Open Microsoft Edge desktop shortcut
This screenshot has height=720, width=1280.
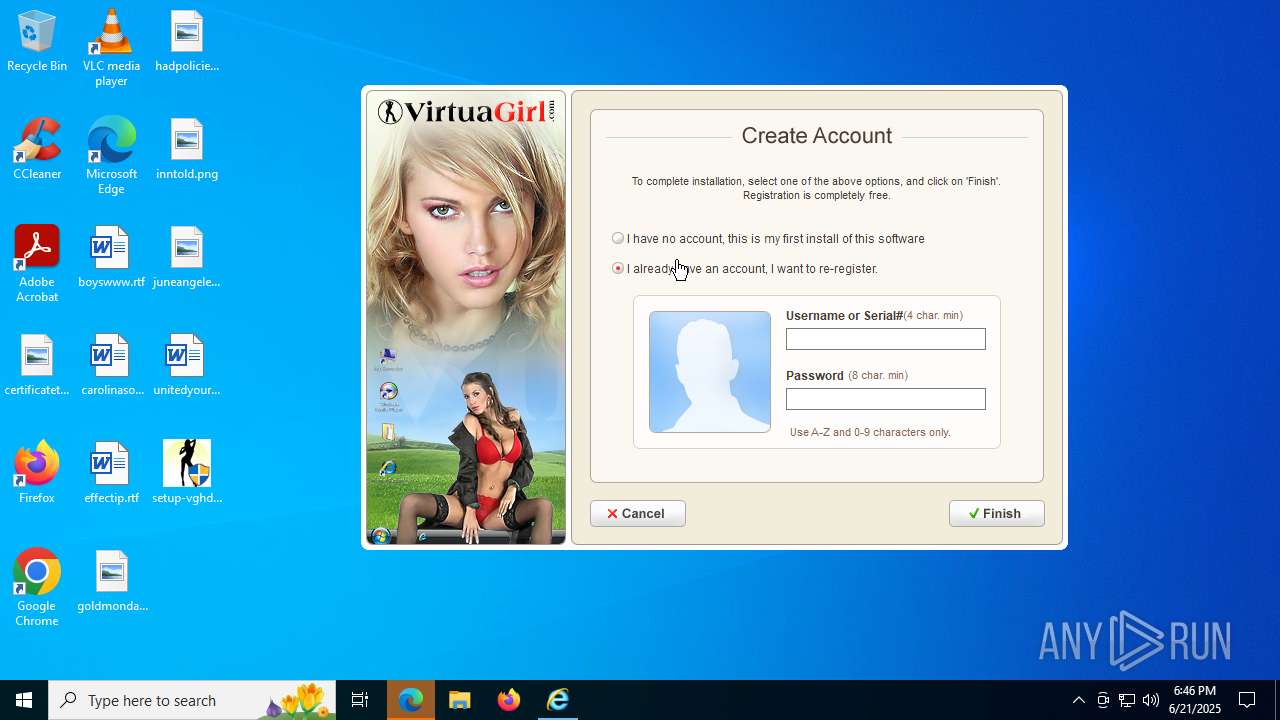111,156
